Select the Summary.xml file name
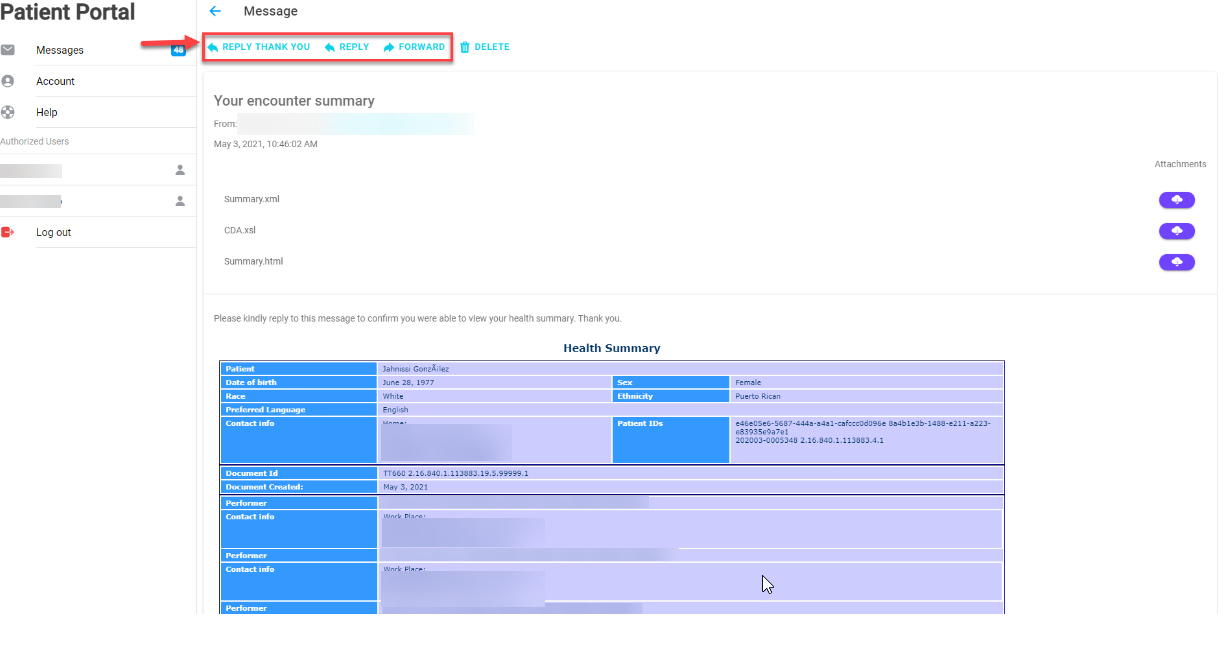Screen dimensions: 1231x645 click(252, 199)
